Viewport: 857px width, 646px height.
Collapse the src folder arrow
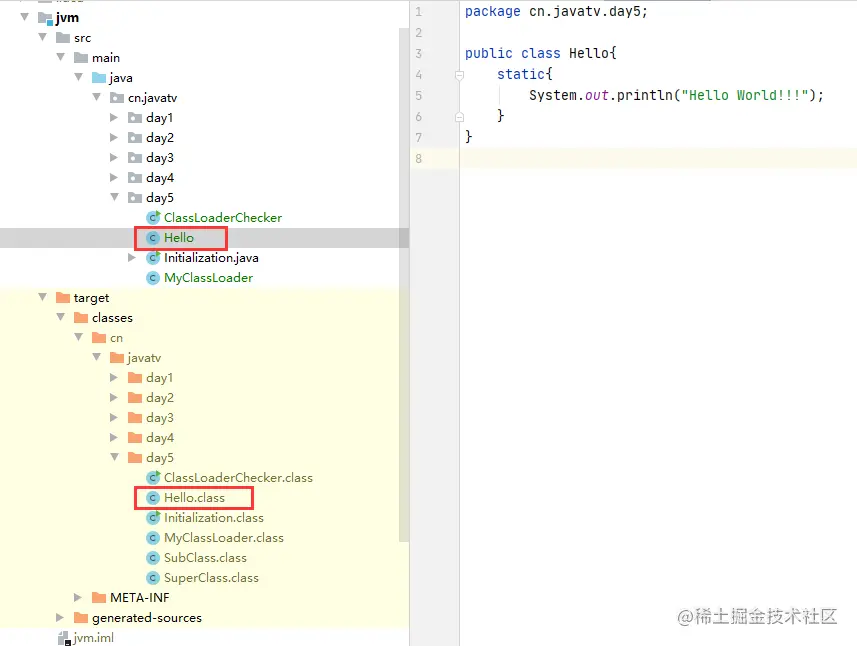coord(43,37)
